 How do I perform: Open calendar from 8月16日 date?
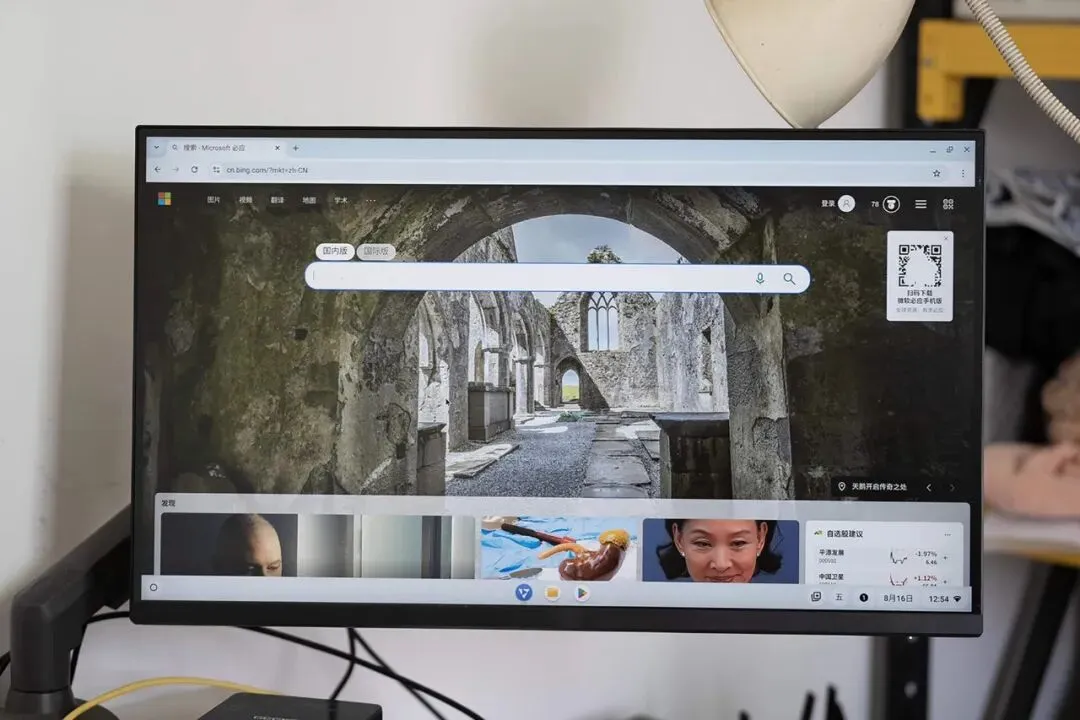click(898, 599)
